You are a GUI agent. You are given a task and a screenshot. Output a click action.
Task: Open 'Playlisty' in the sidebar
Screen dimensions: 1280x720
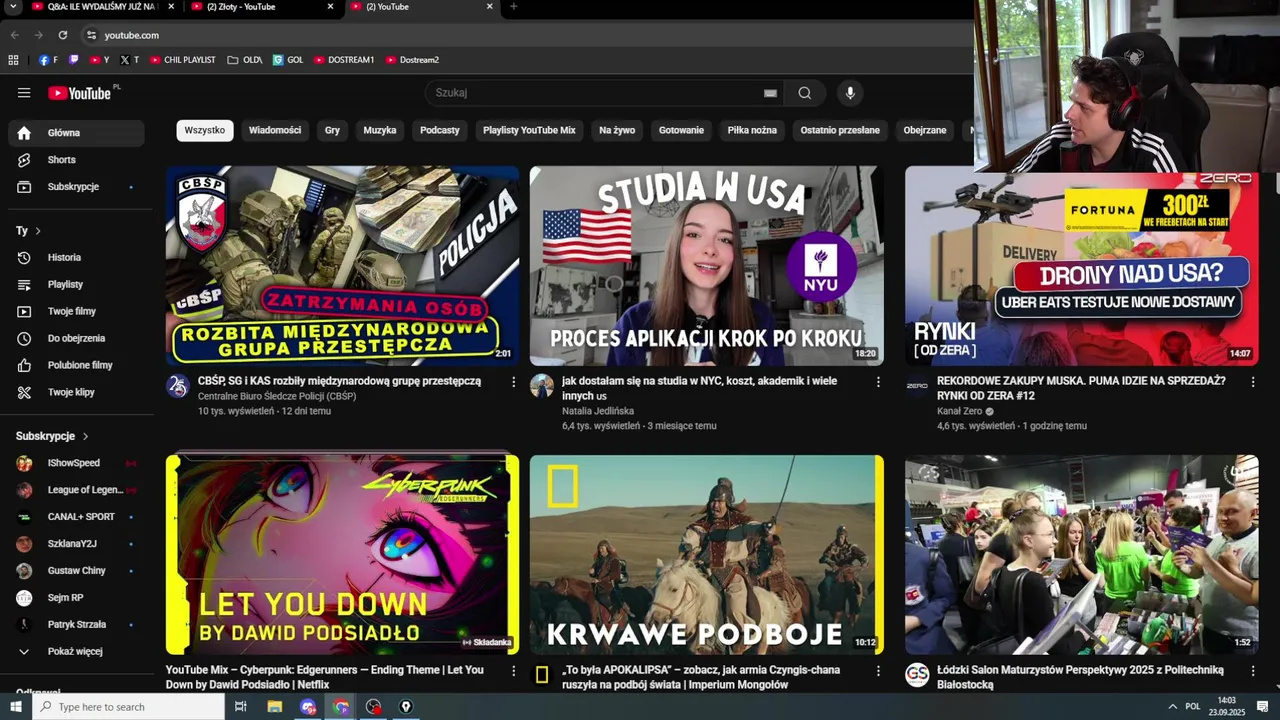77,284
